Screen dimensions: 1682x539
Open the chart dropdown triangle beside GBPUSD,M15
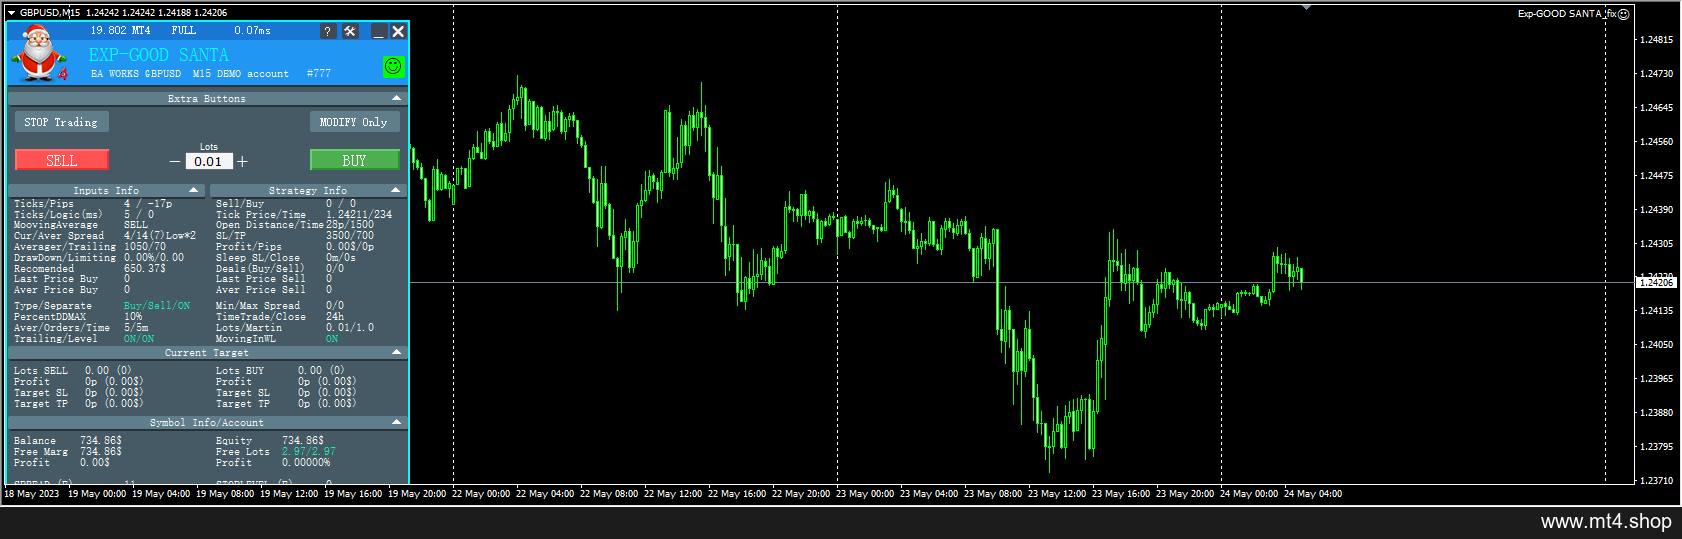coord(11,13)
